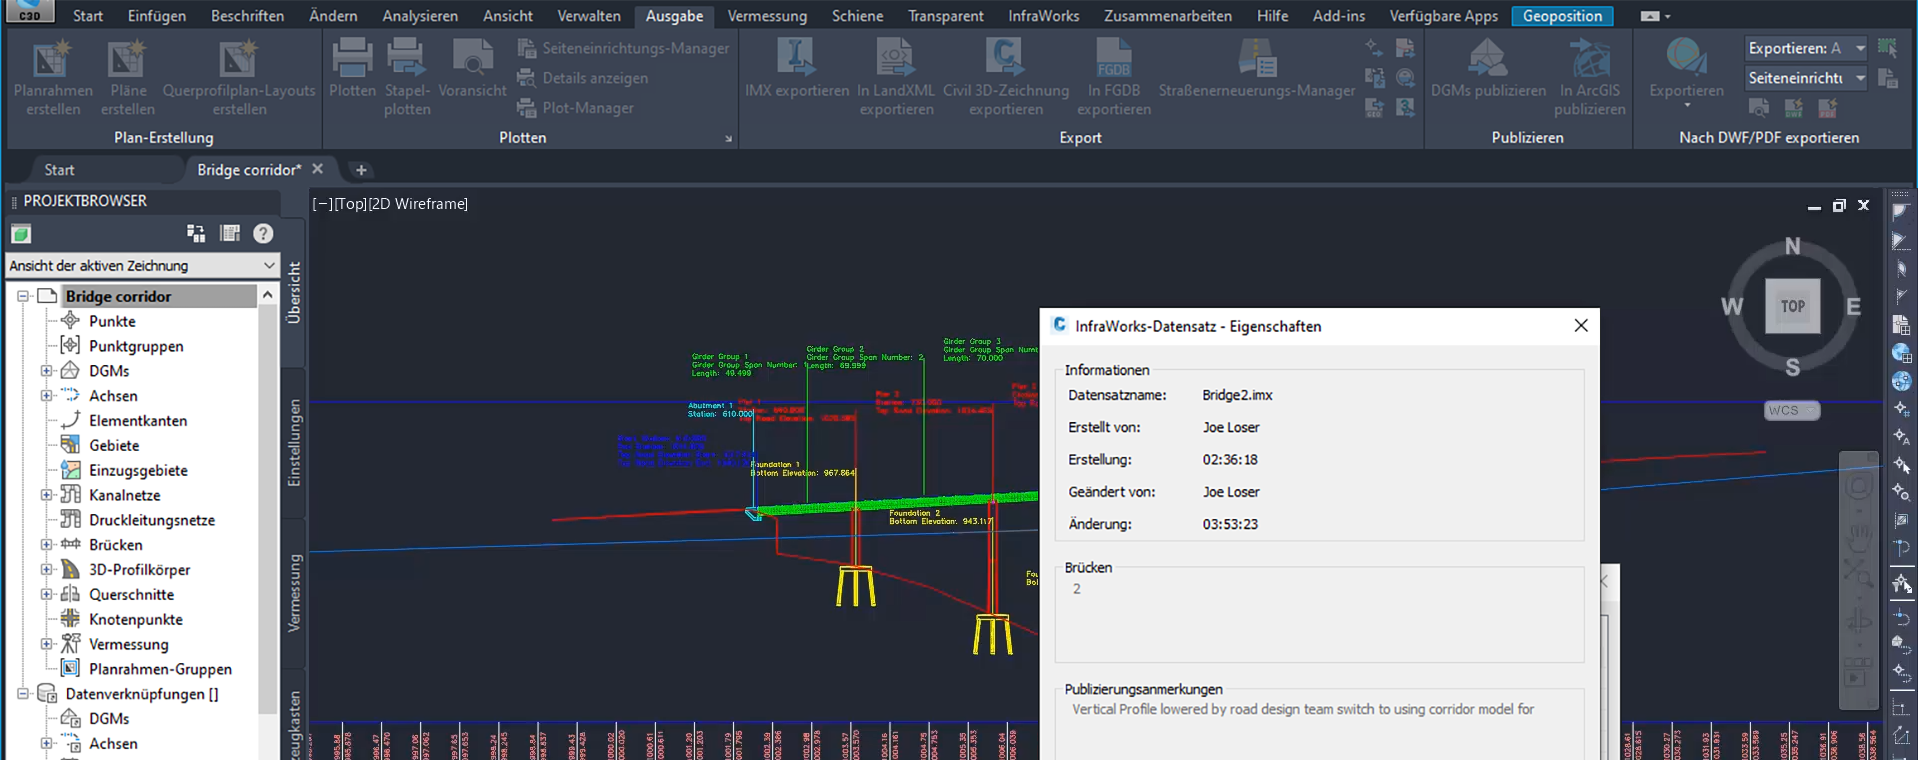Open the Analysieren ribbon tab
Viewport: 1918px width, 760px height.
[420, 16]
